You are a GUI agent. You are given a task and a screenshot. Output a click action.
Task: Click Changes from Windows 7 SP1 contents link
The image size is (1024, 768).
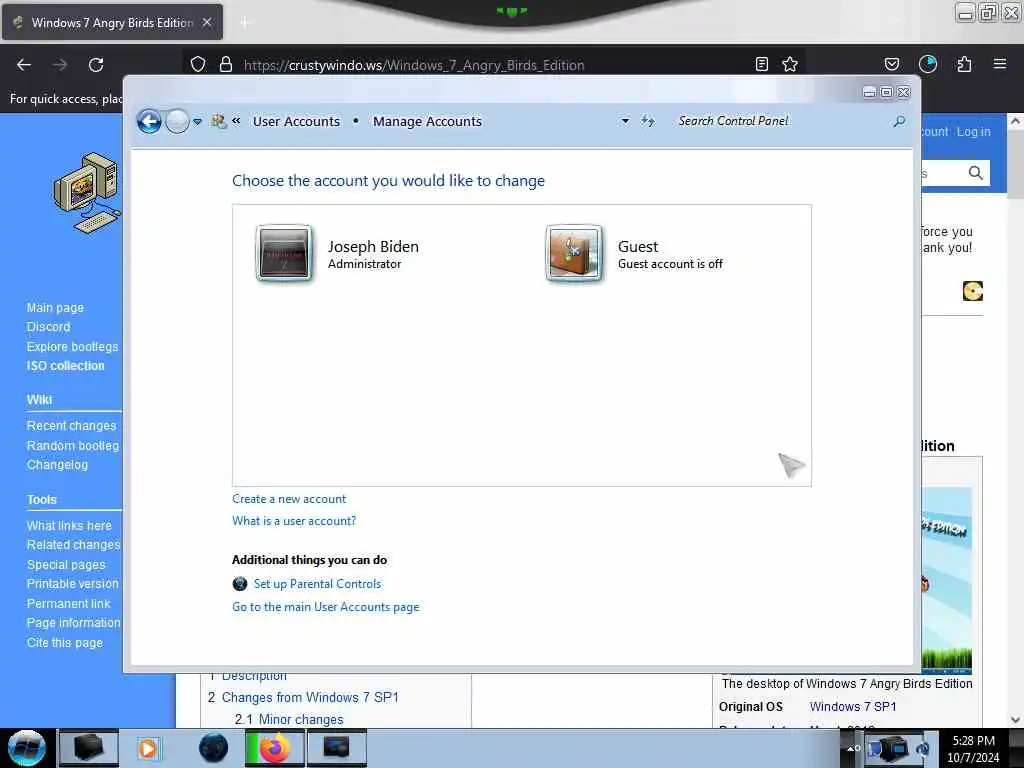click(310, 697)
